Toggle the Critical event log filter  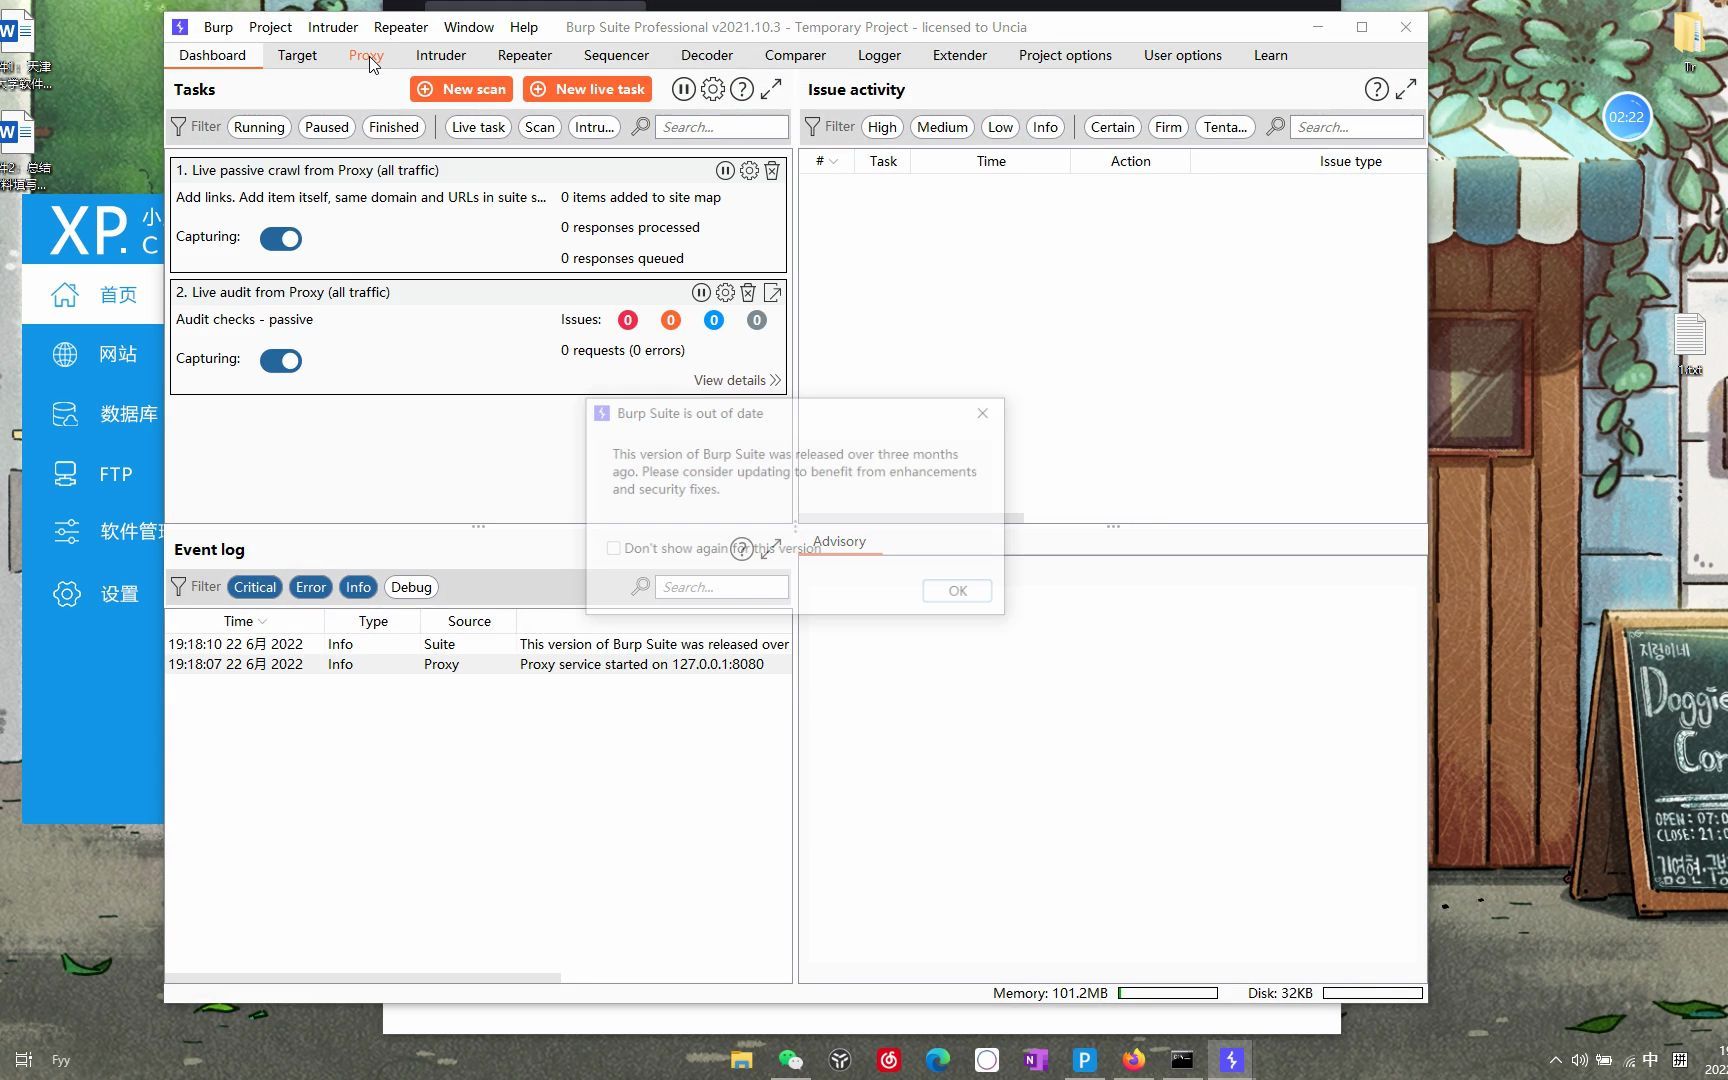(255, 587)
